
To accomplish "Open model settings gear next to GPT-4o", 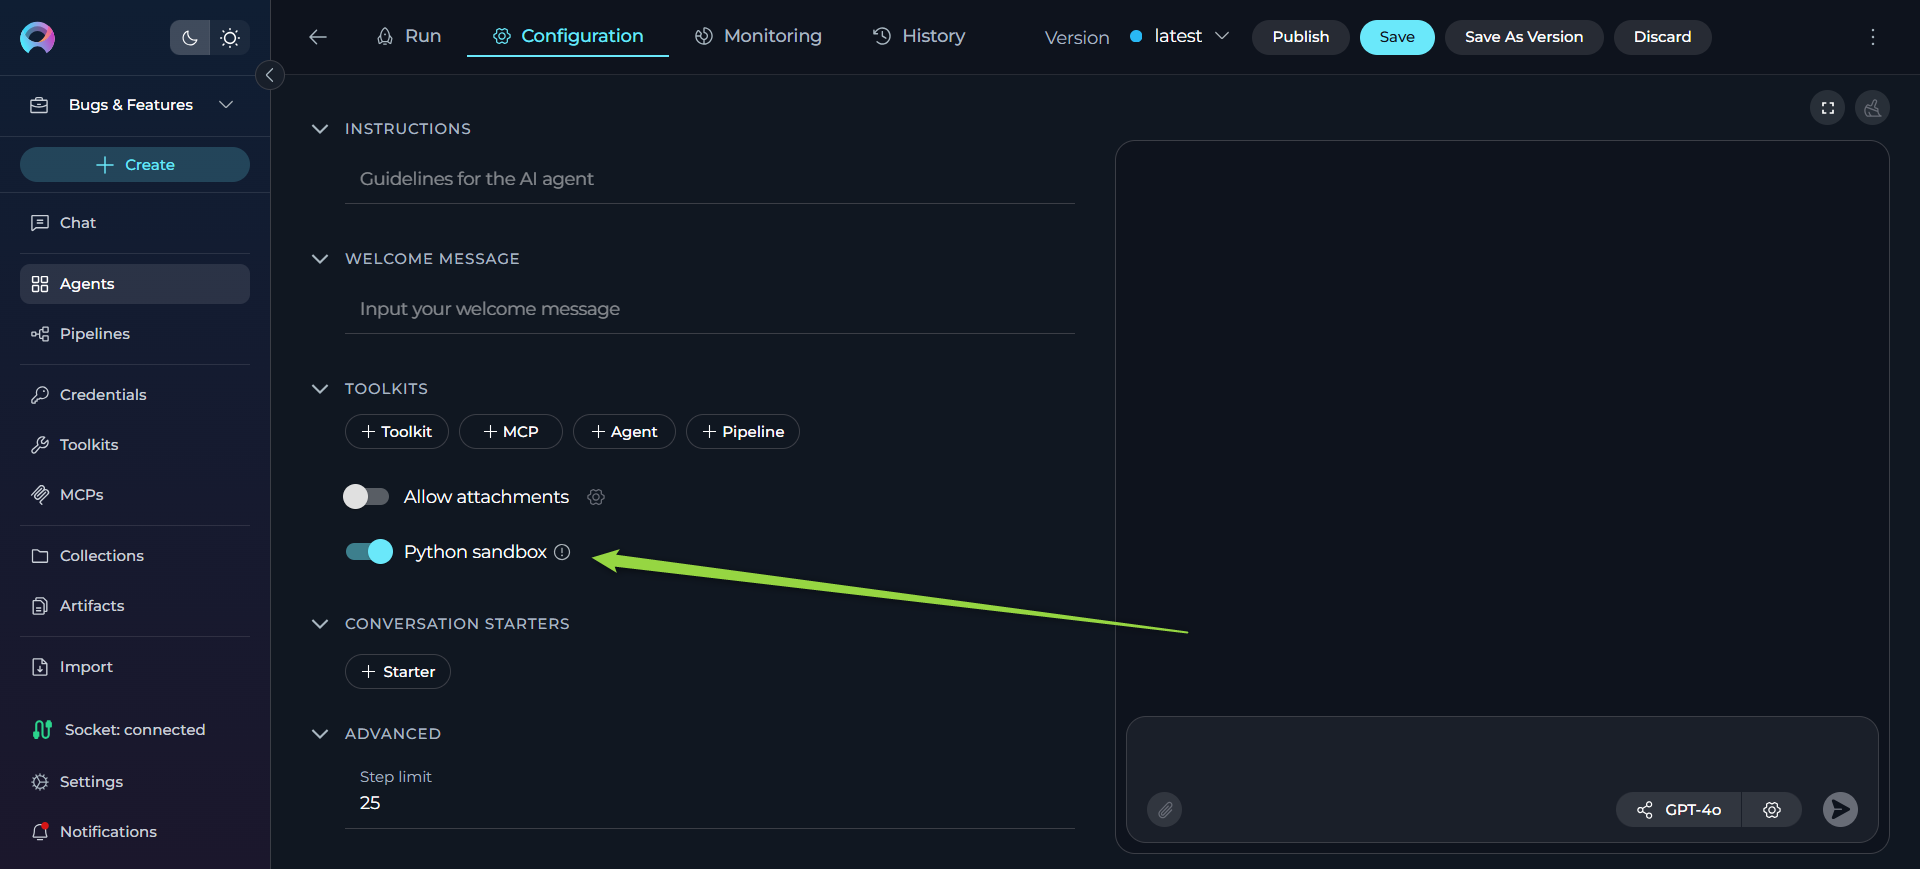I will tap(1771, 809).
